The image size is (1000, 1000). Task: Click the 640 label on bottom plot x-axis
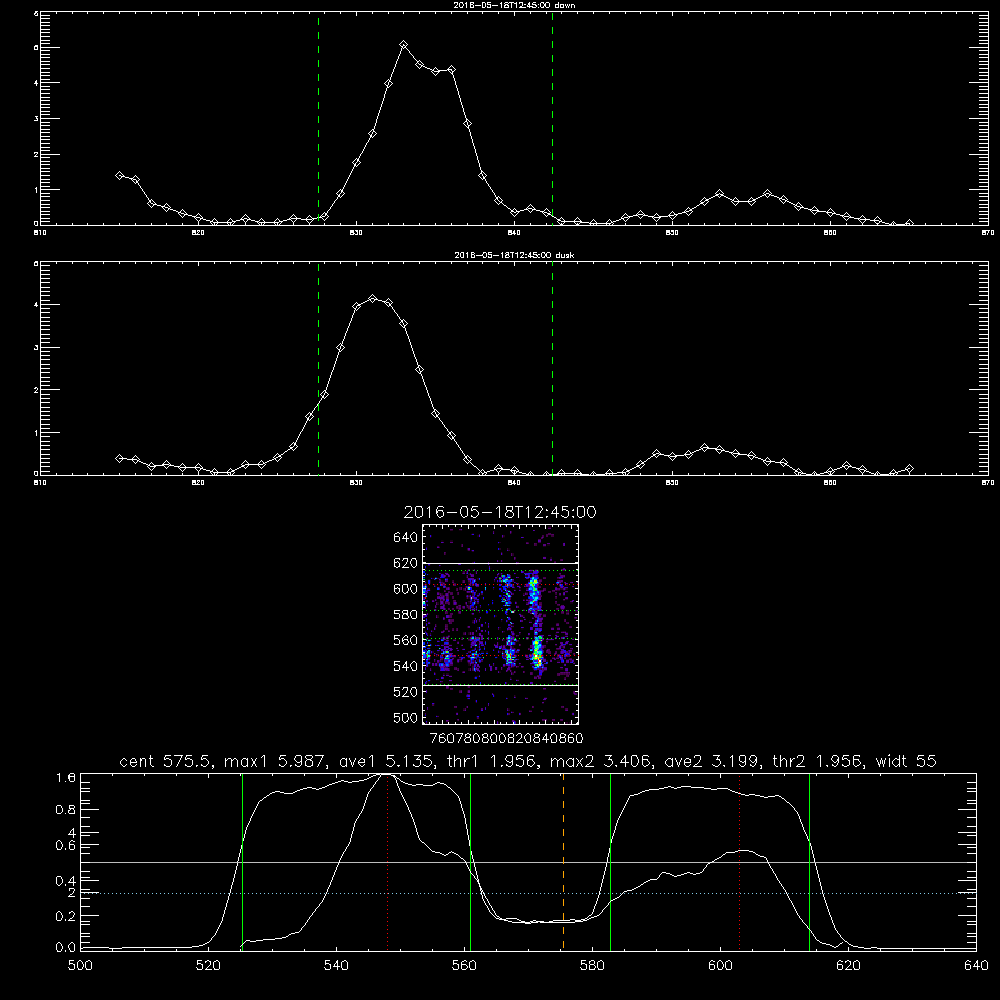coord(976,966)
